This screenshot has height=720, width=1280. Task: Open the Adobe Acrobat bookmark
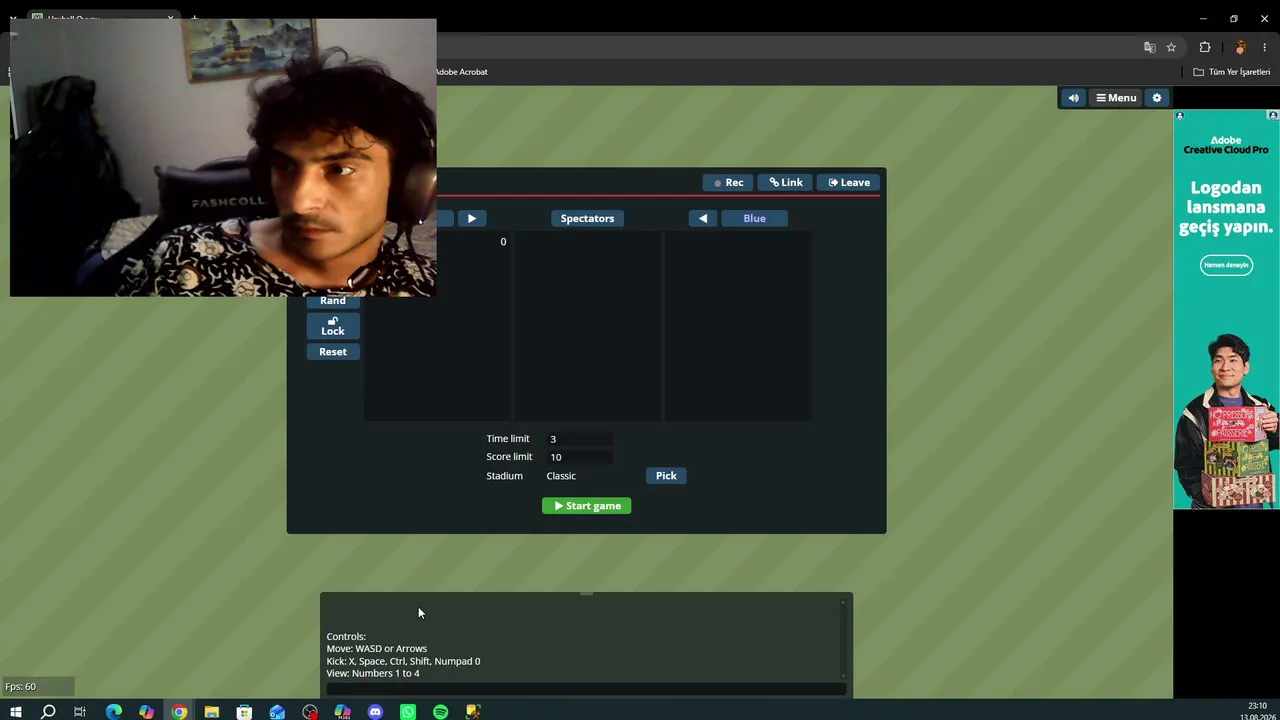click(x=461, y=72)
